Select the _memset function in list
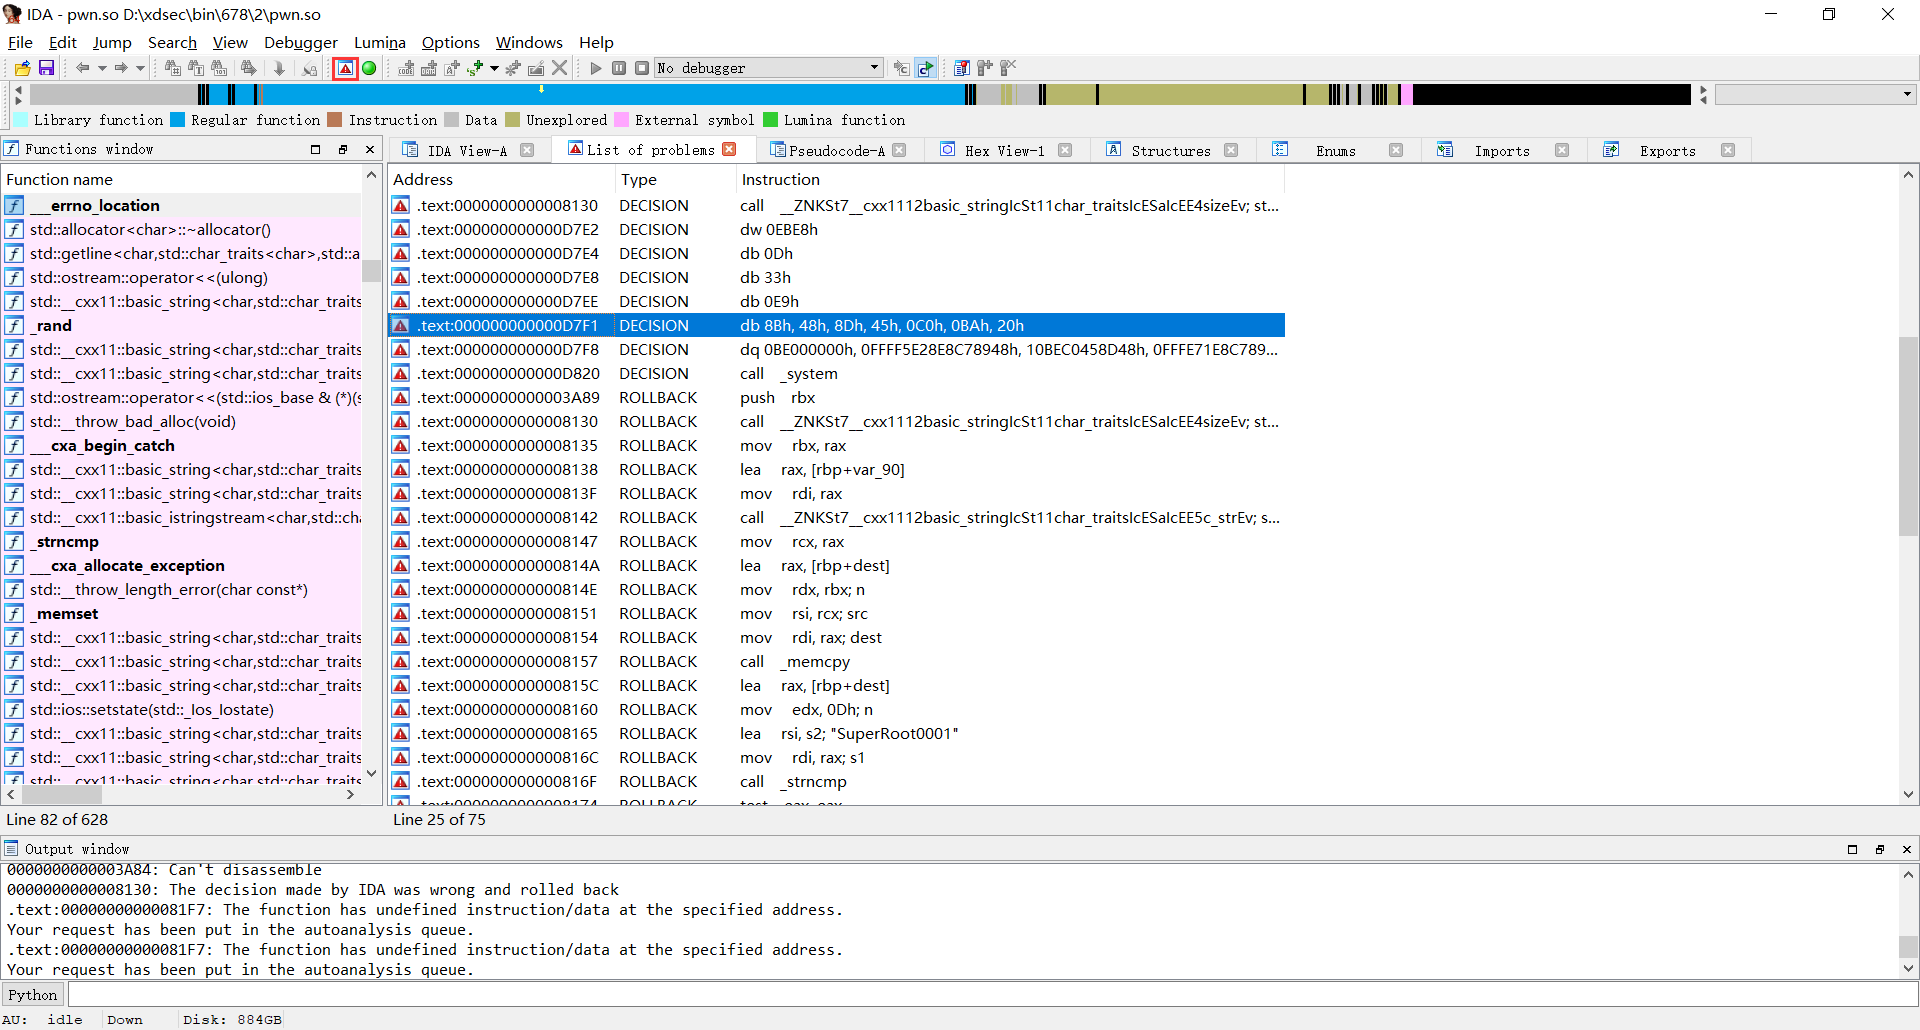The height and width of the screenshot is (1030, 1920). pyautogui.click(x=181, y=613)
